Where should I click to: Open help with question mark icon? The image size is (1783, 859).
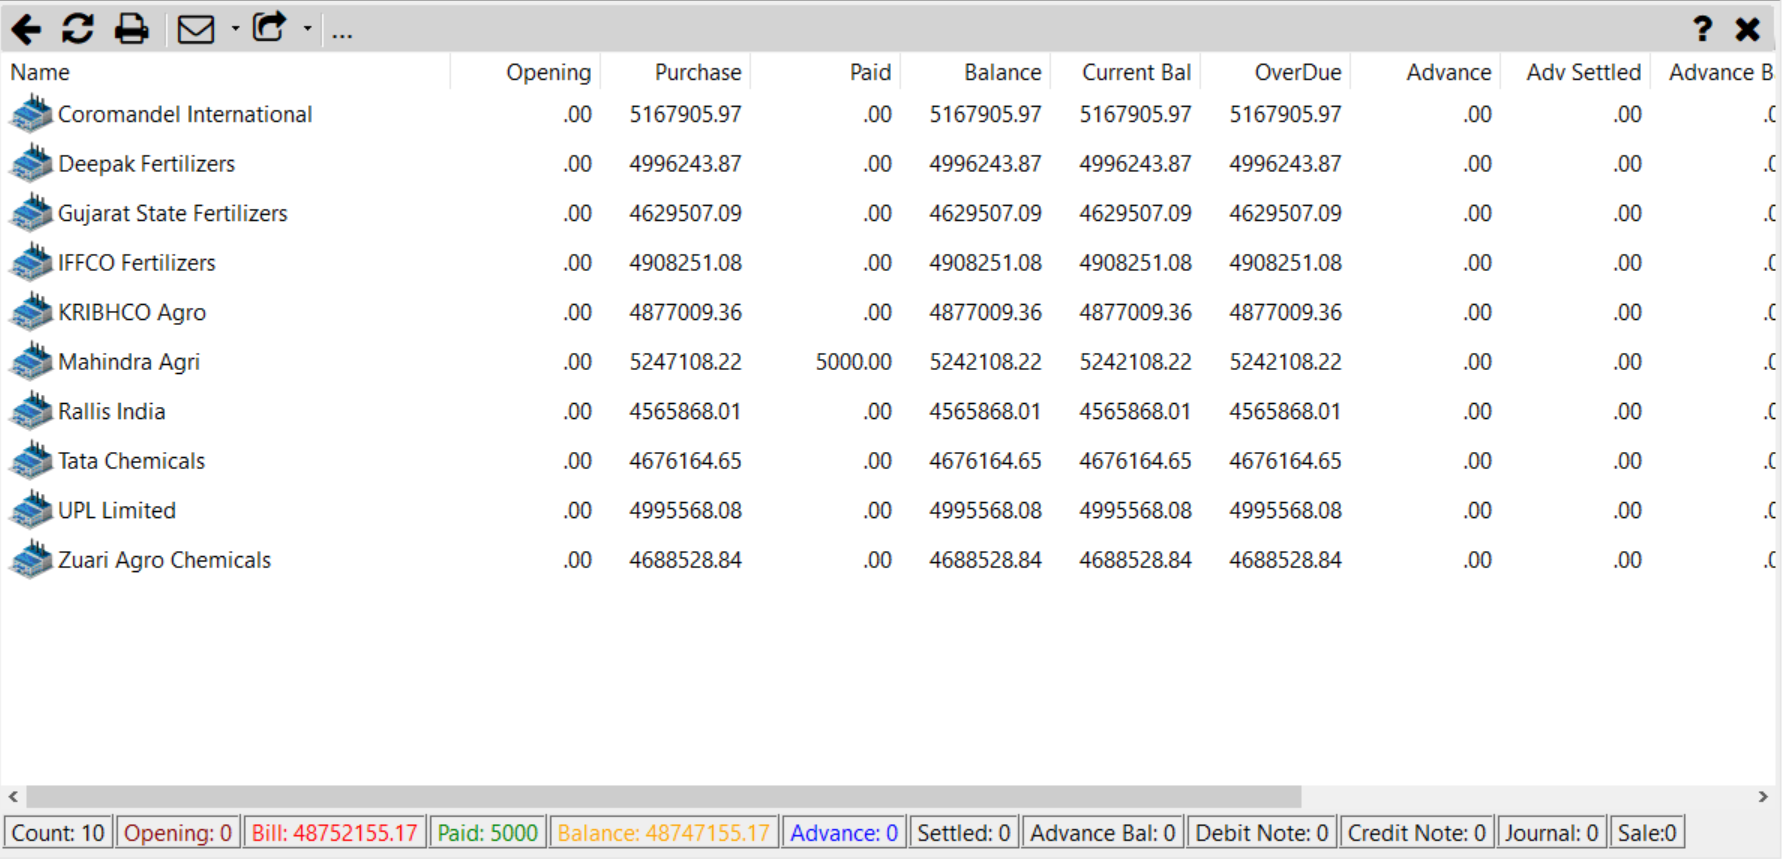tap(1702, 29)
